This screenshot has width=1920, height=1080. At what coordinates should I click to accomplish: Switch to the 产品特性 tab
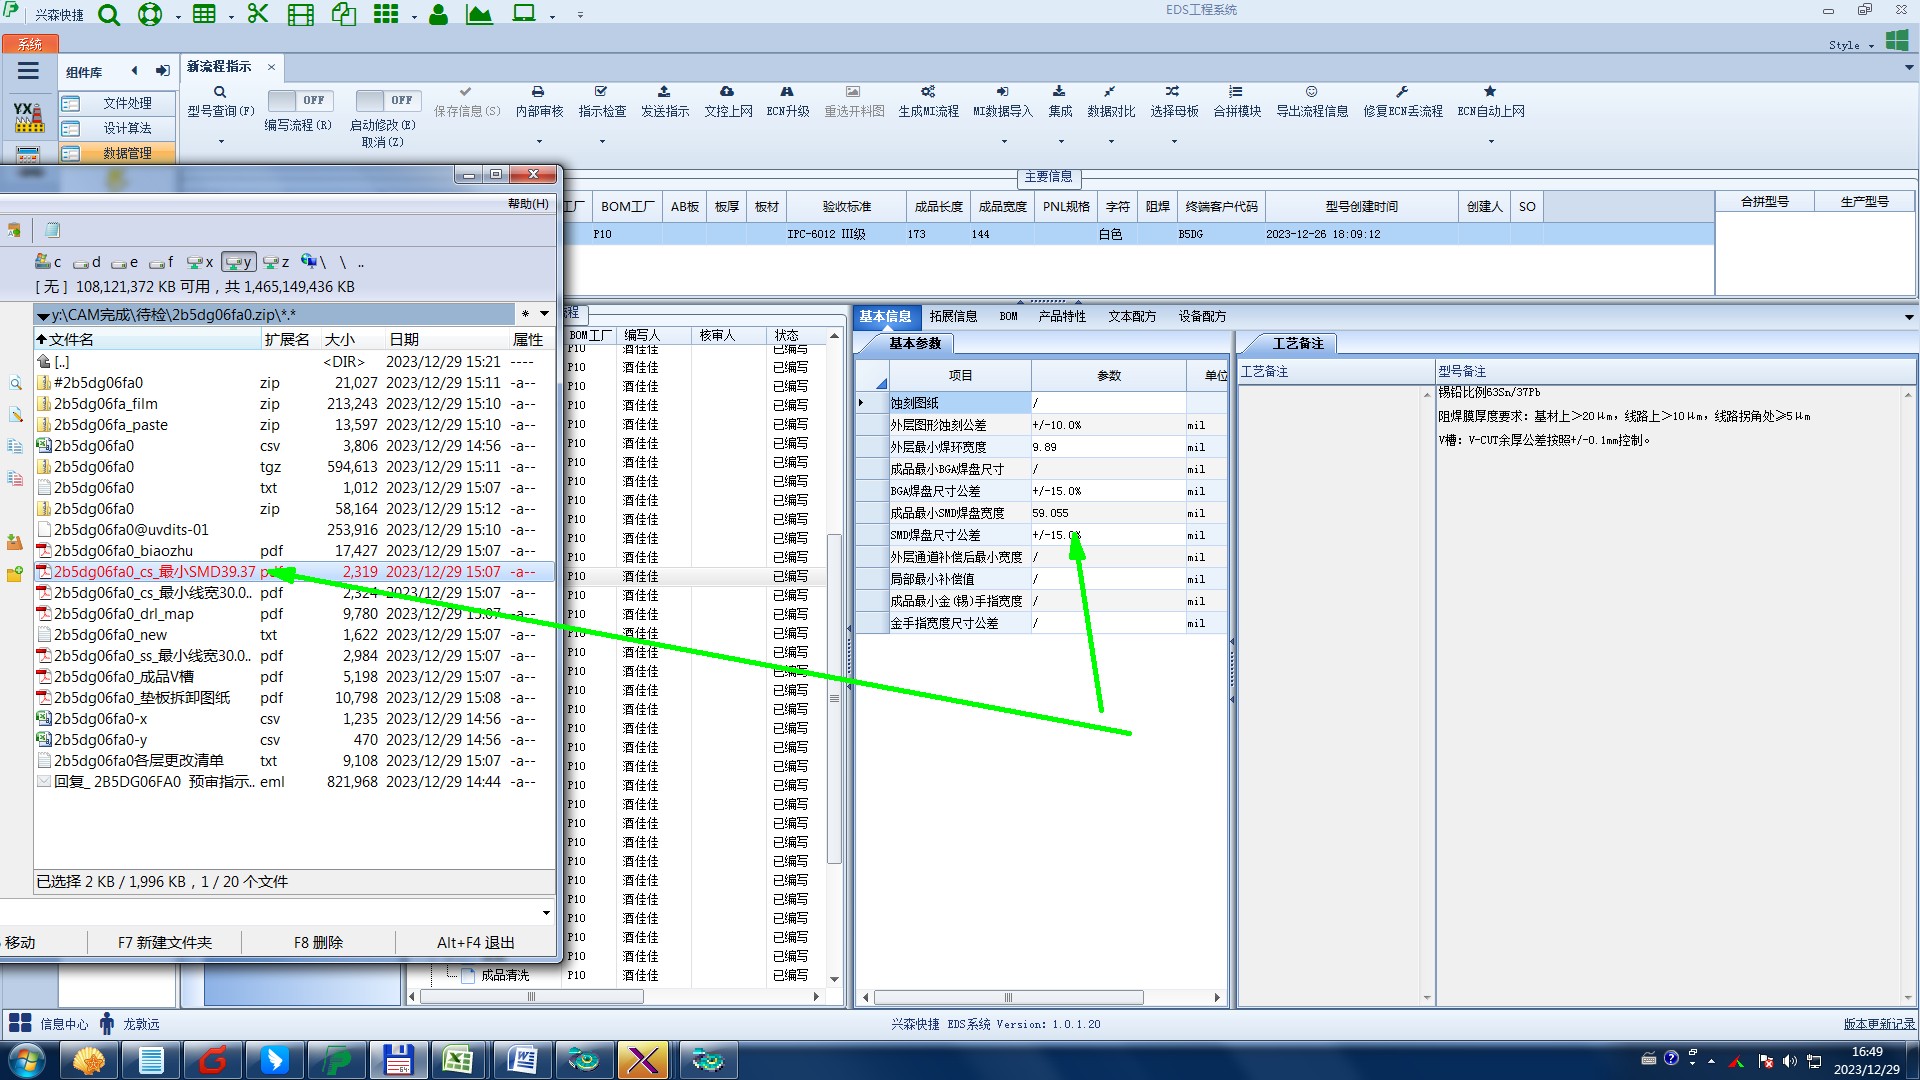click(x=1061, y=316)
